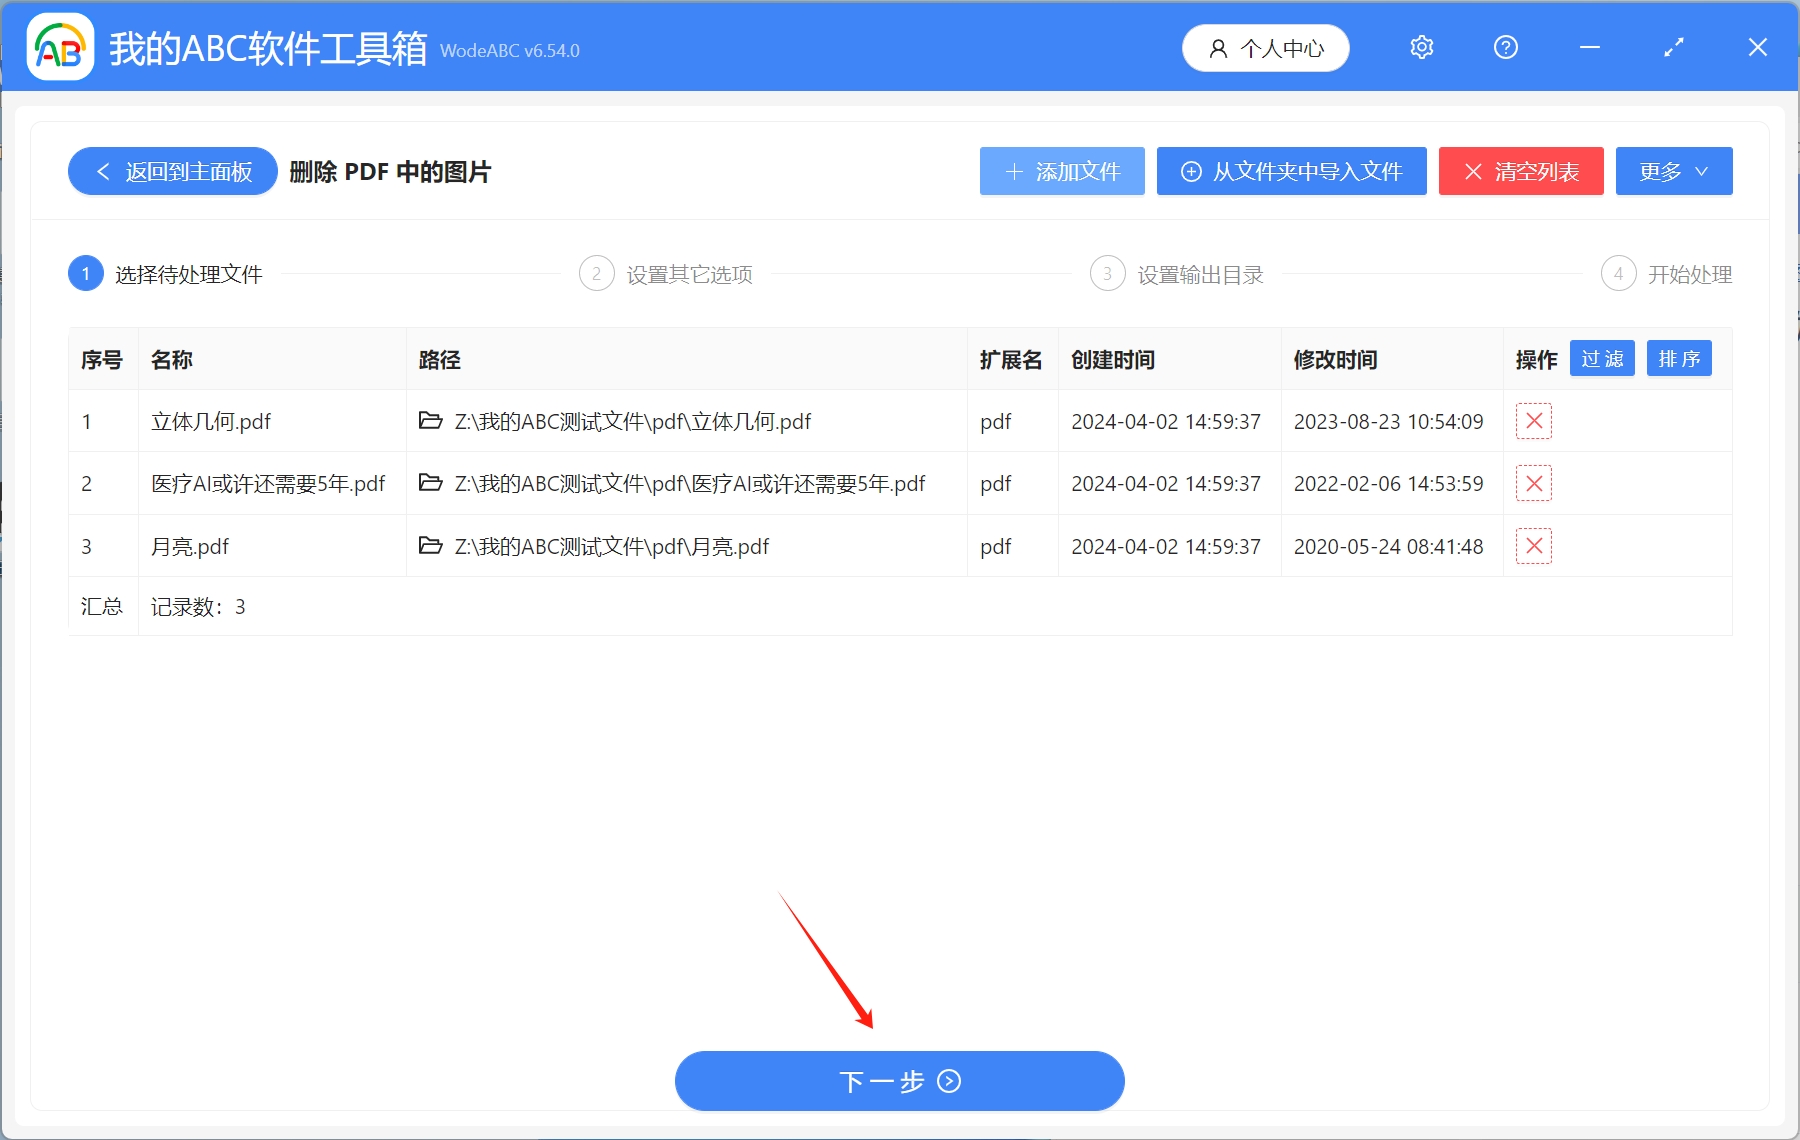Click the circled arrow icon on 下一步
Screen dimensions: 1800x1140
click(948, 1082)
